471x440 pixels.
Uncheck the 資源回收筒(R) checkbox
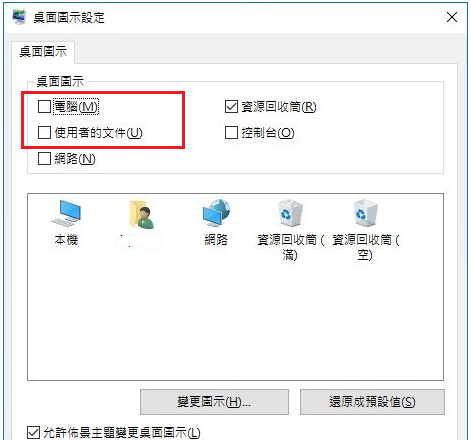[231, 107]
